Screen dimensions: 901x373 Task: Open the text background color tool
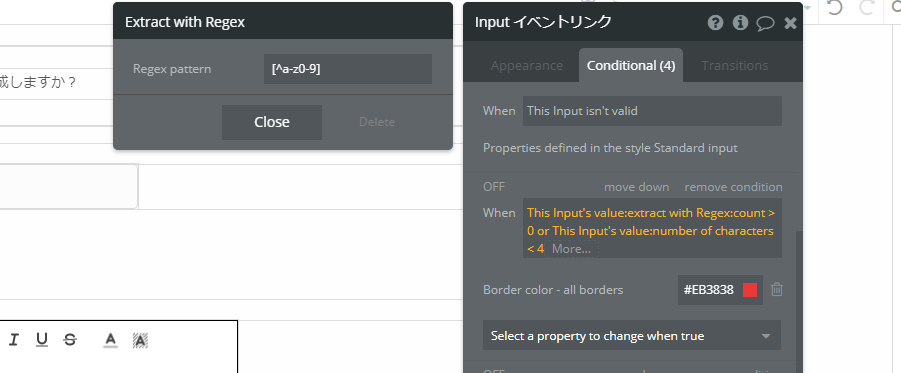click(140, 341)
